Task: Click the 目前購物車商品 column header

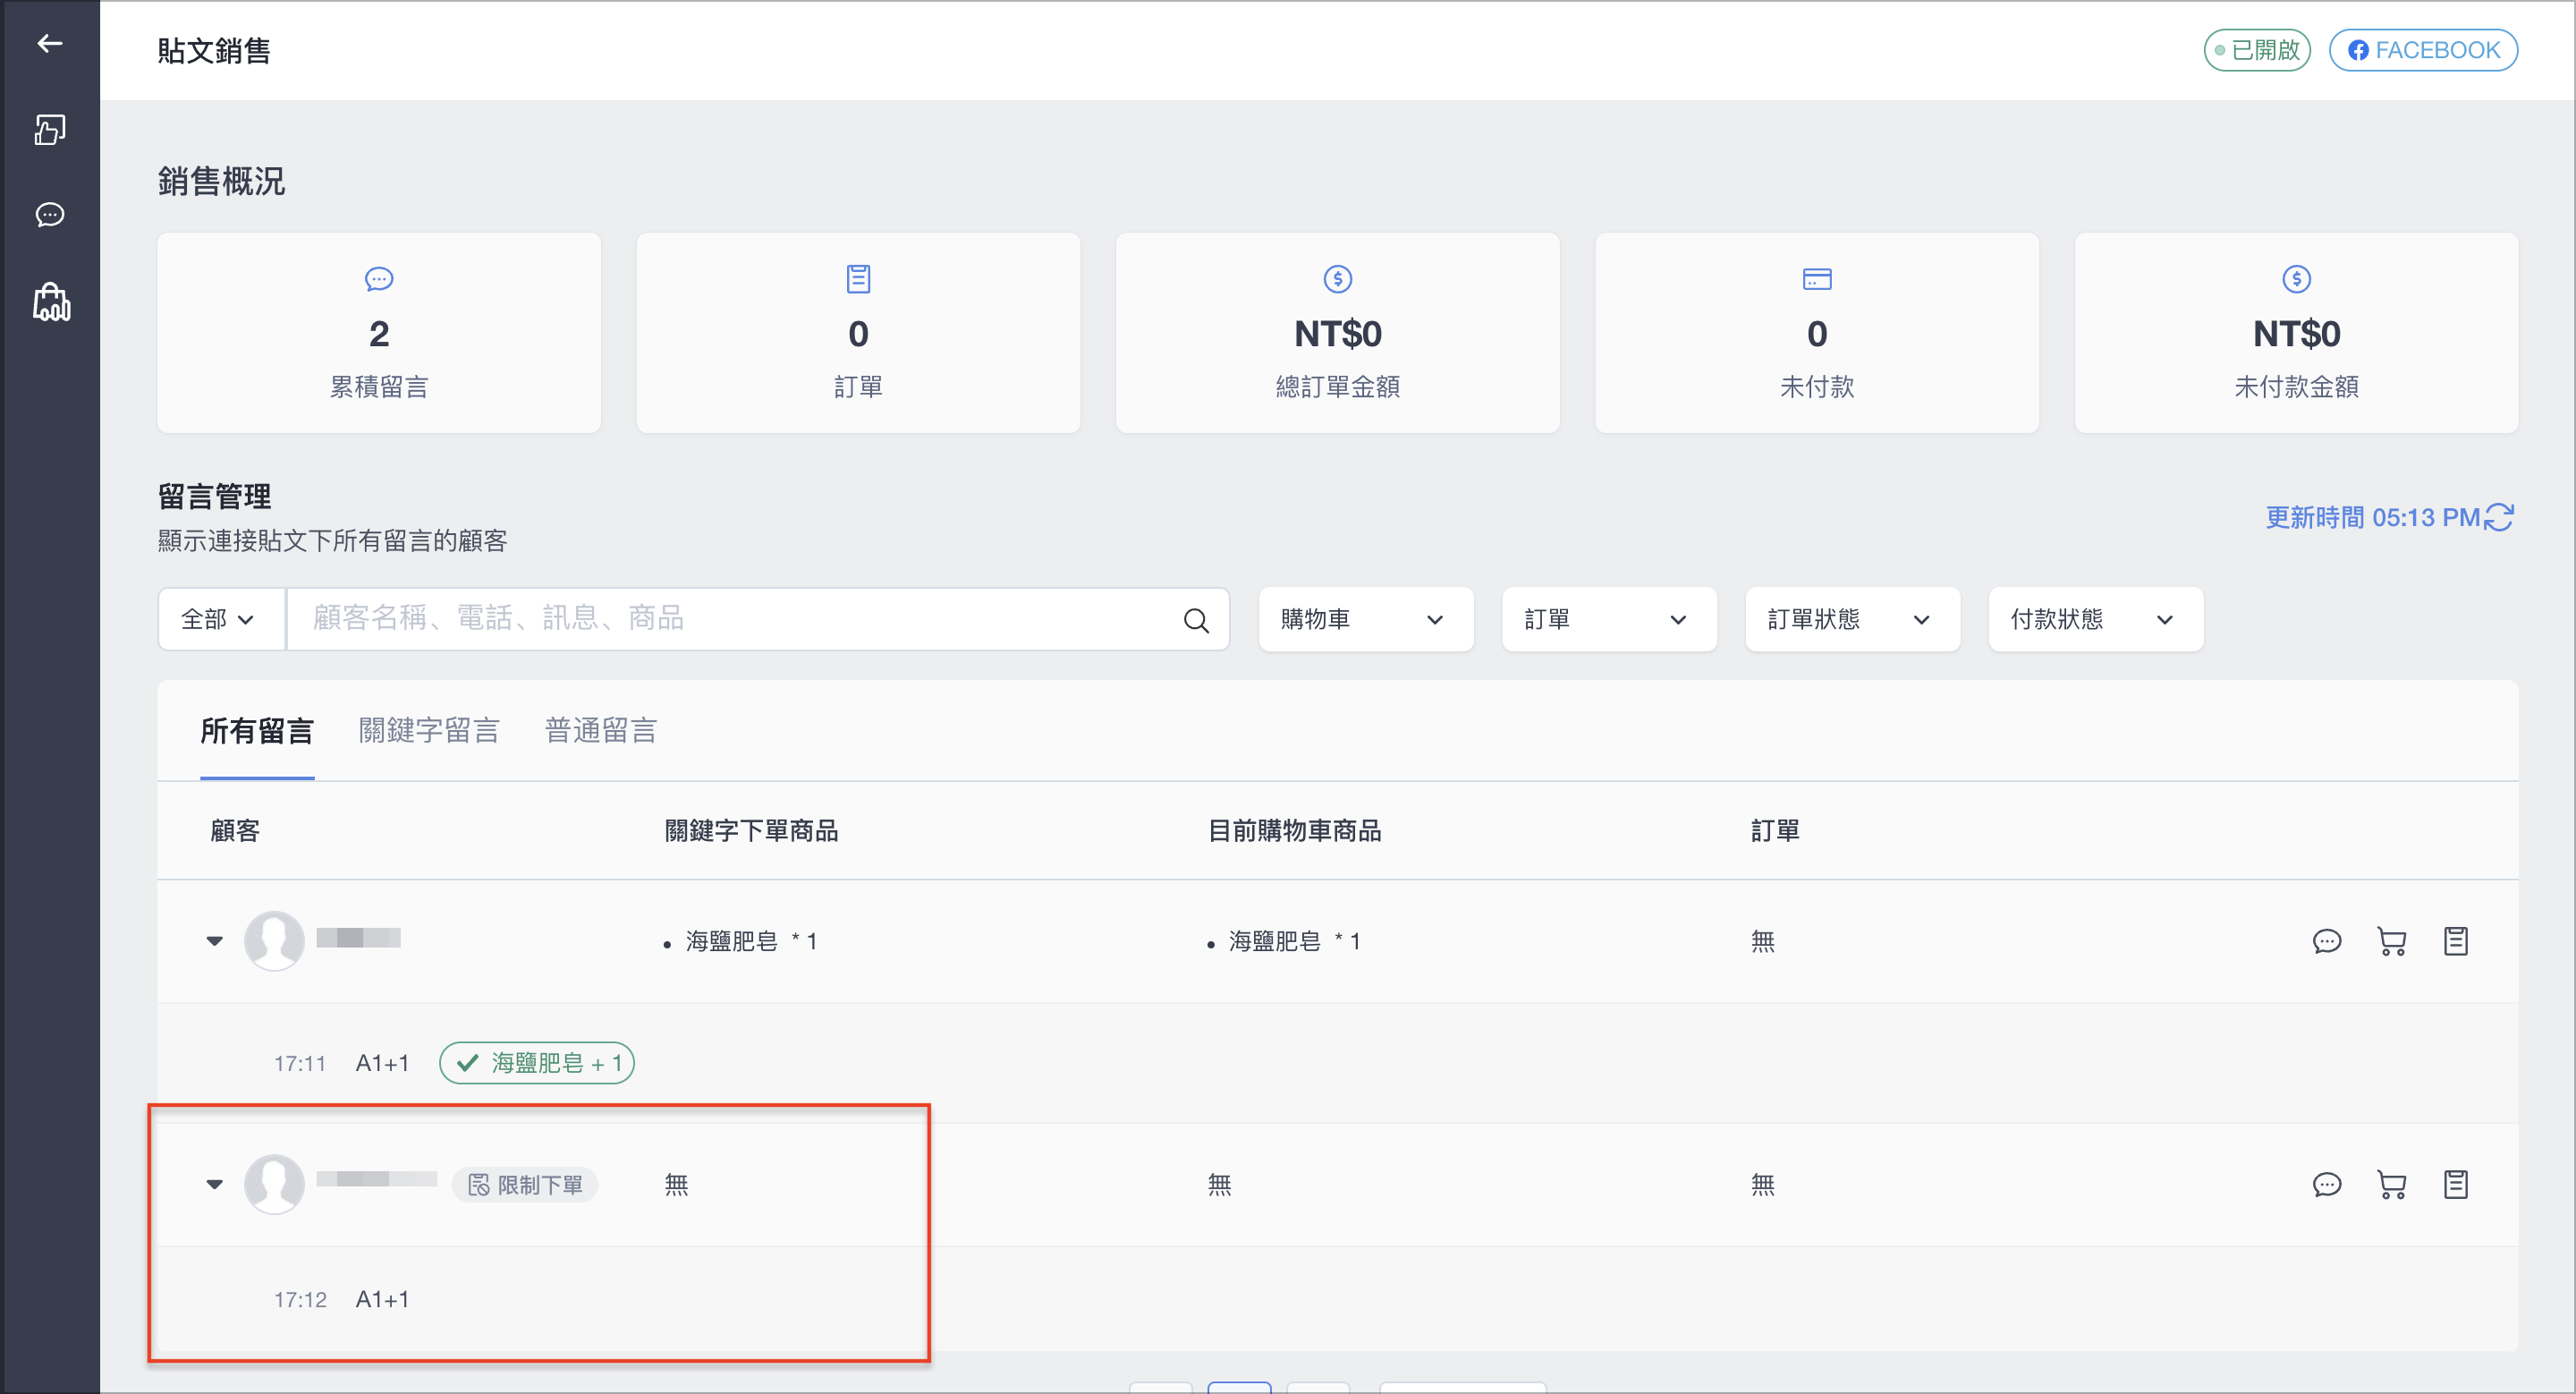Action: click(1294, 831)
